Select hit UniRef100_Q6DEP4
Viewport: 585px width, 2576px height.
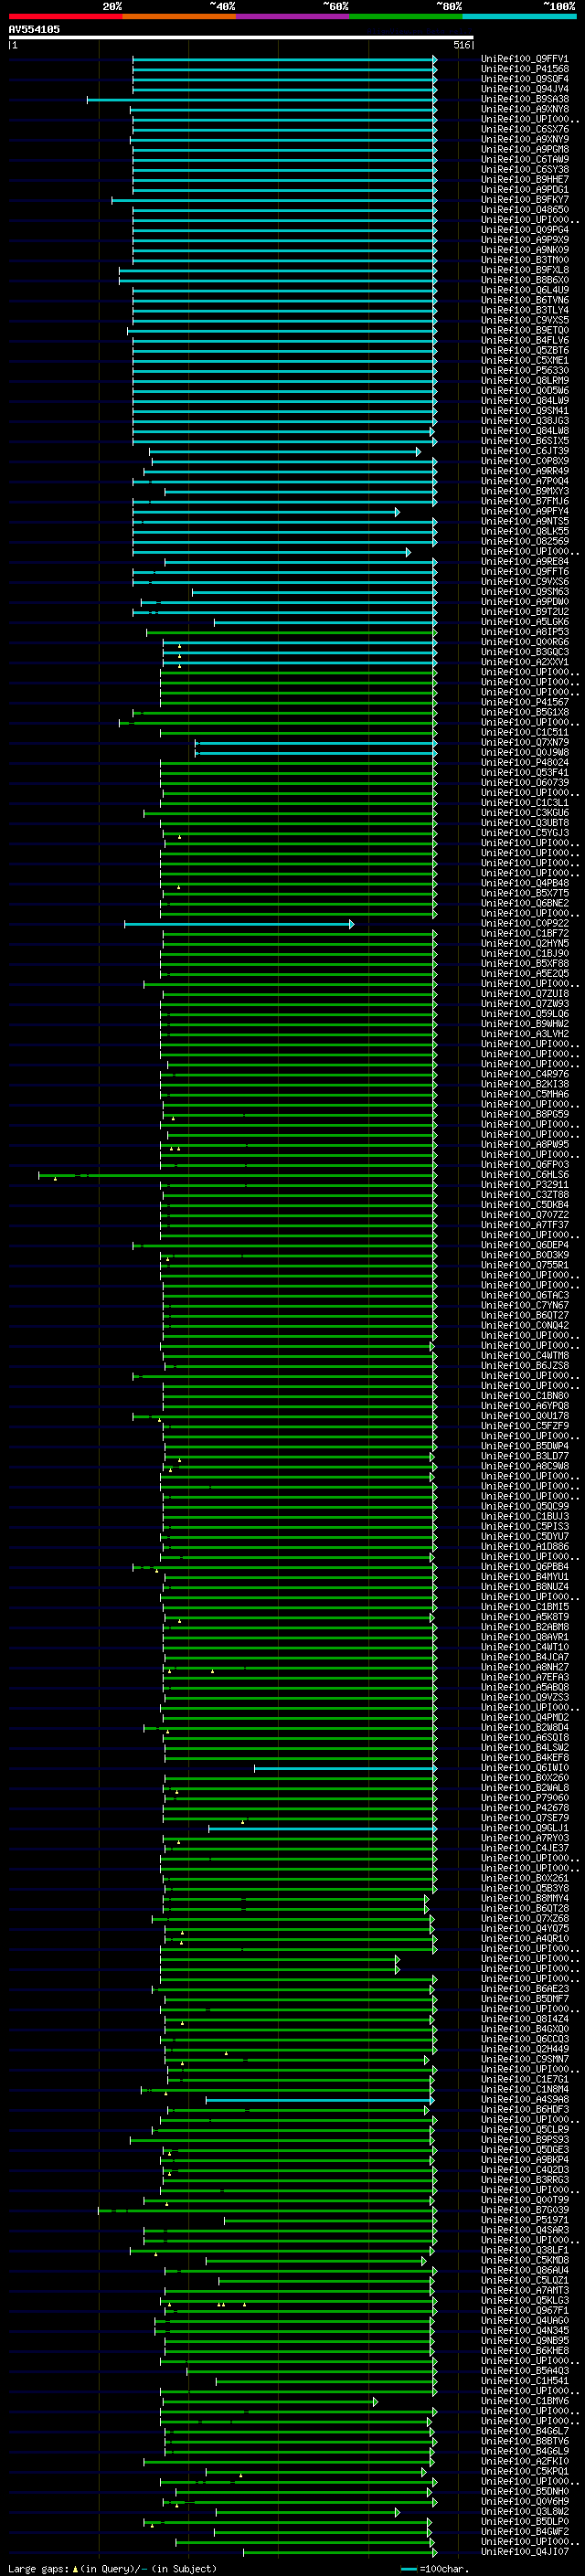click(525, 1245)
